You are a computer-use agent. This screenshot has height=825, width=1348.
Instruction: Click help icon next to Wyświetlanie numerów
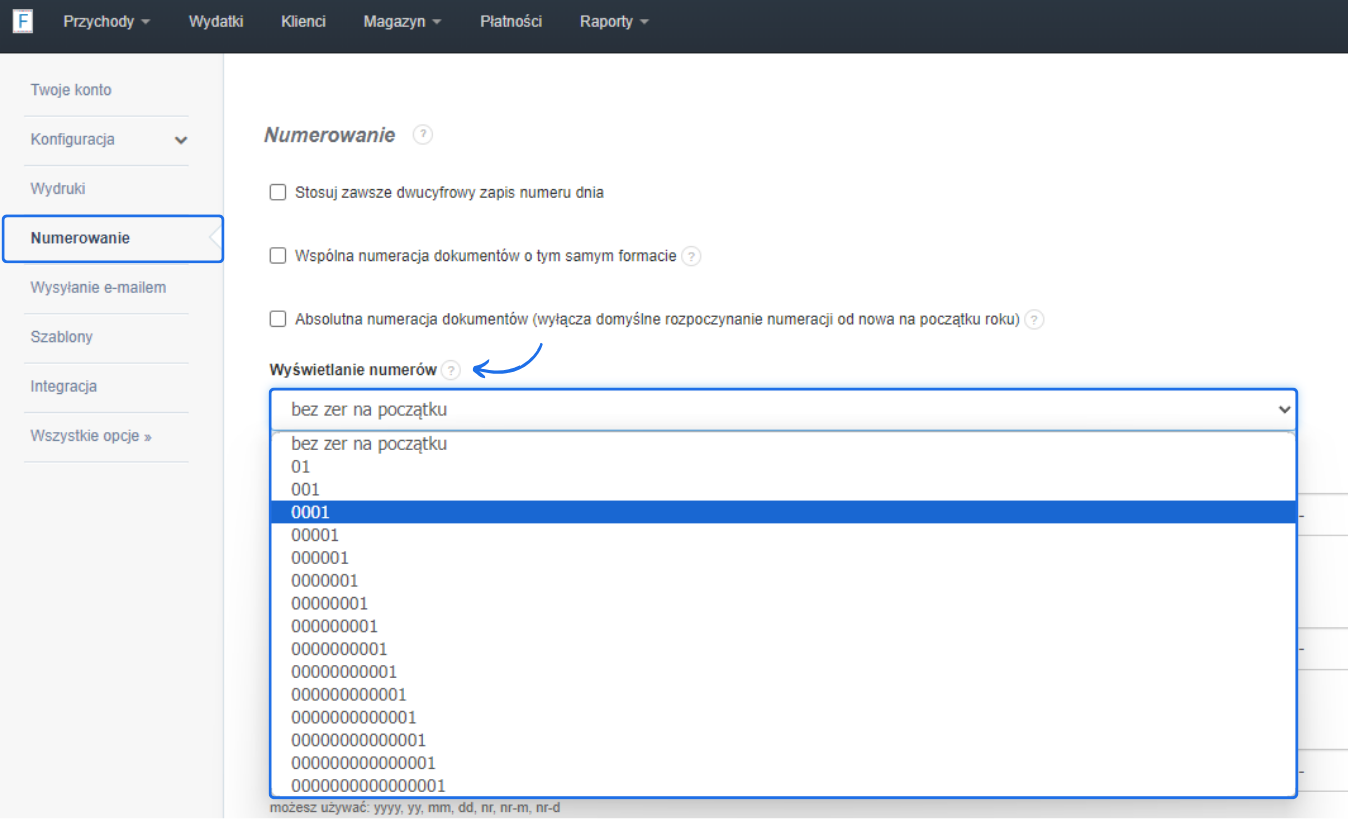tap(451, 370)
